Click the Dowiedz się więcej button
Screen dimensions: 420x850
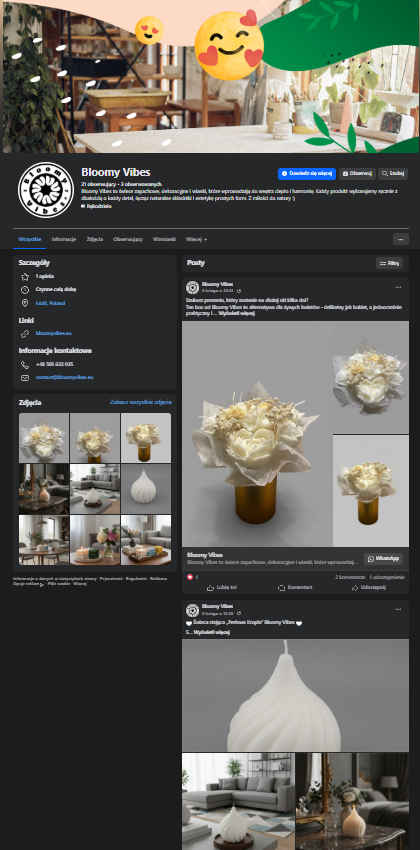[307, 173]
